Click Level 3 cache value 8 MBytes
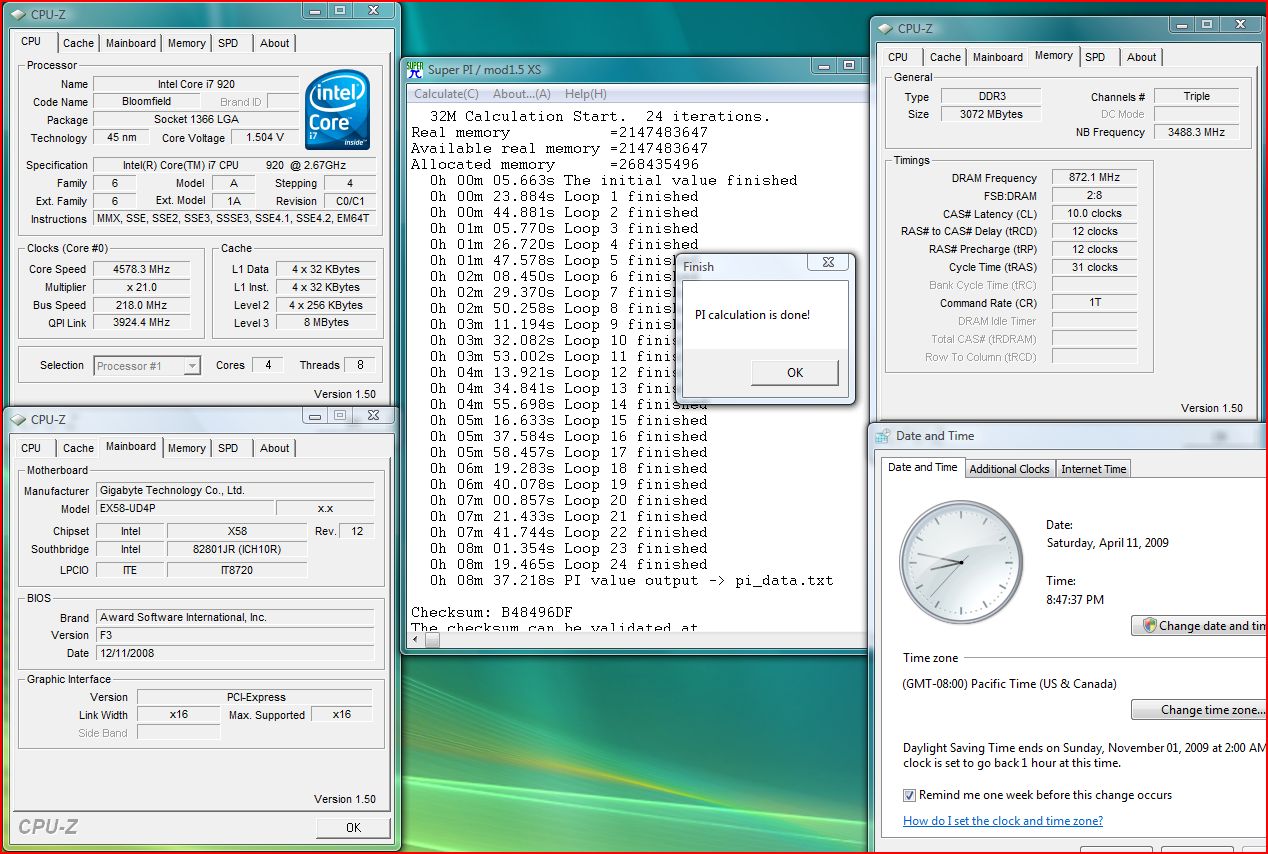 (x=326, y=323)
